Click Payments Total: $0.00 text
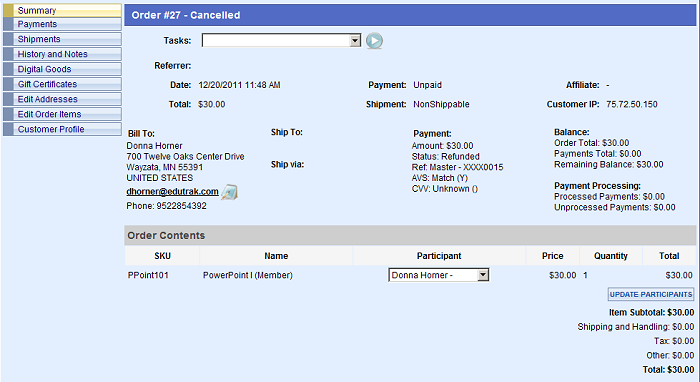Viewport: 700px width, 382px height. [598, 154]
